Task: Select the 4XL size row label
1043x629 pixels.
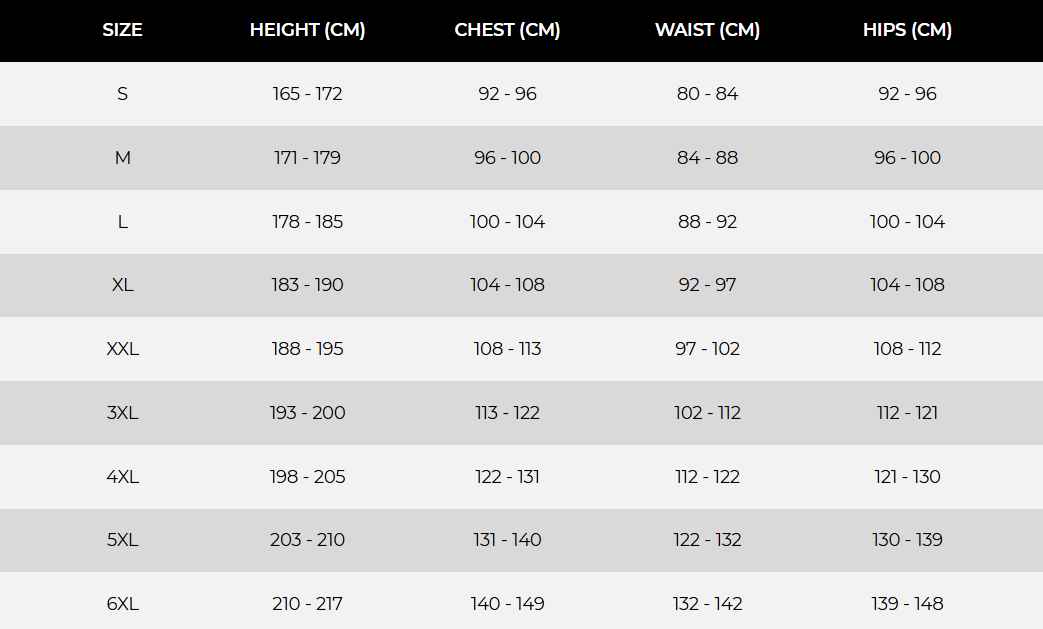Action: point(122,477)
